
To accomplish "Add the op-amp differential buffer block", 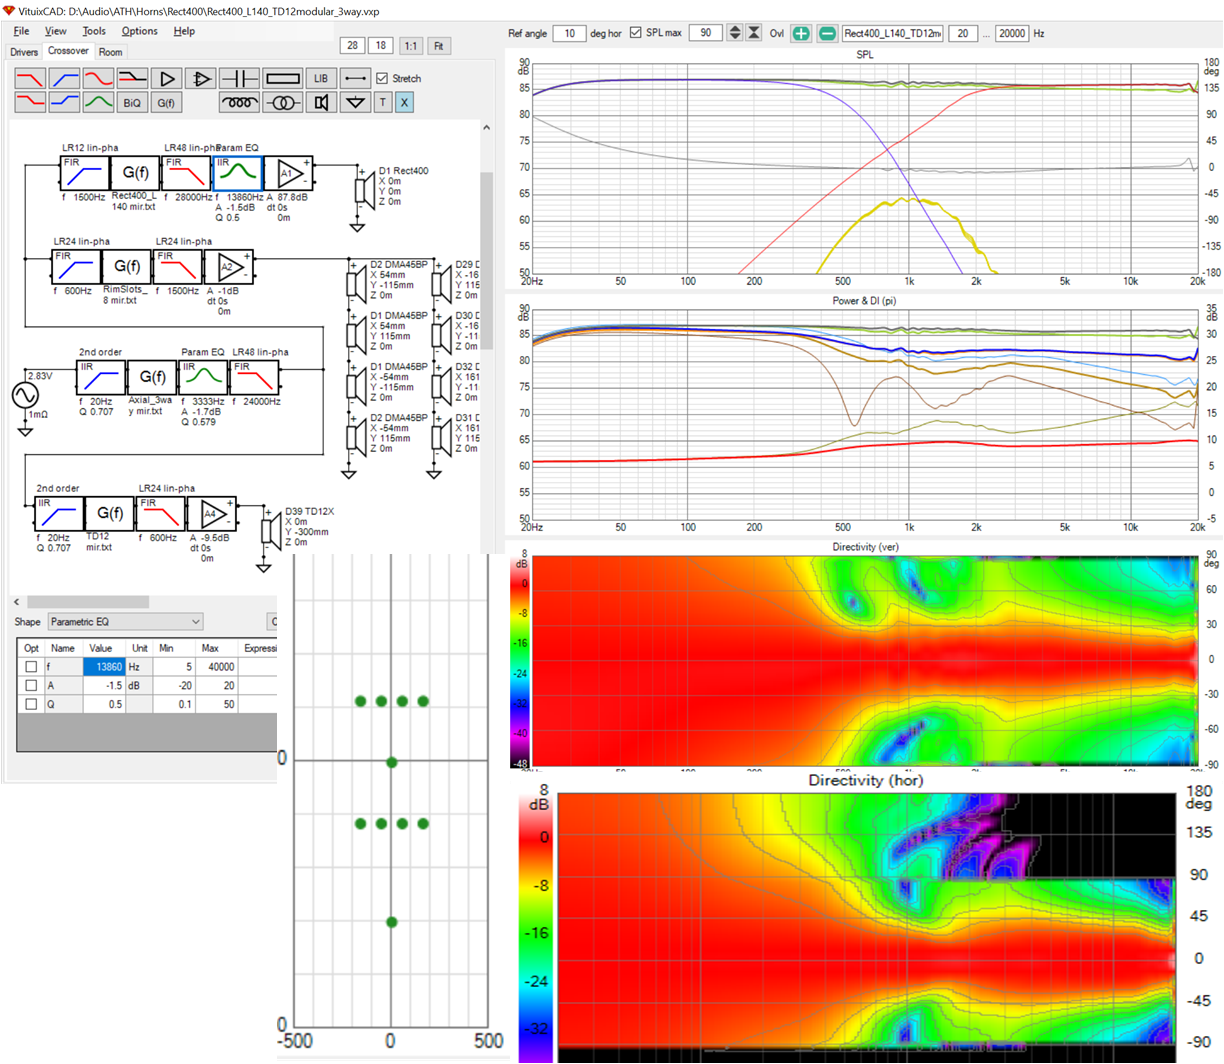I will [200, 78].
